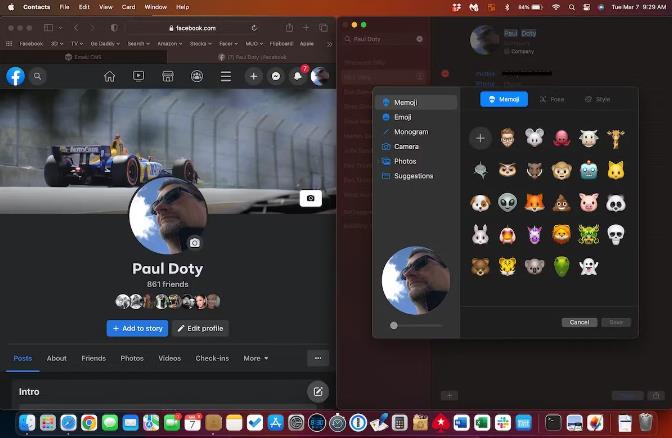Open the Photos tab on Facebook profile

pos(132,358)
